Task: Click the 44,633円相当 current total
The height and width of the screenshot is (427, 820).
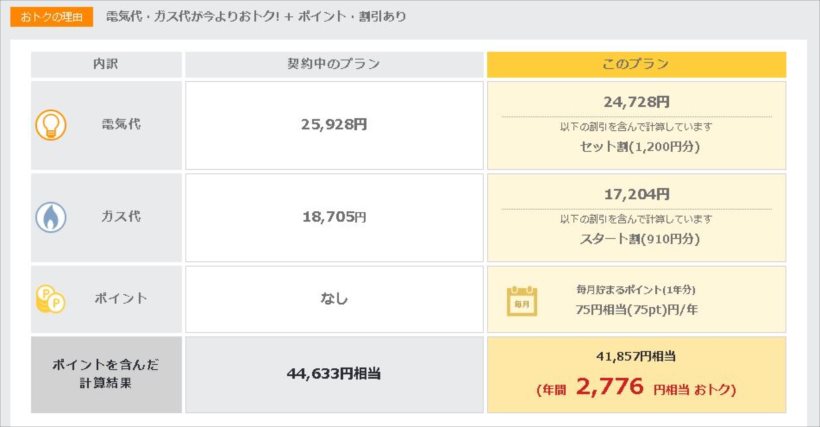Action: point(334,374)
